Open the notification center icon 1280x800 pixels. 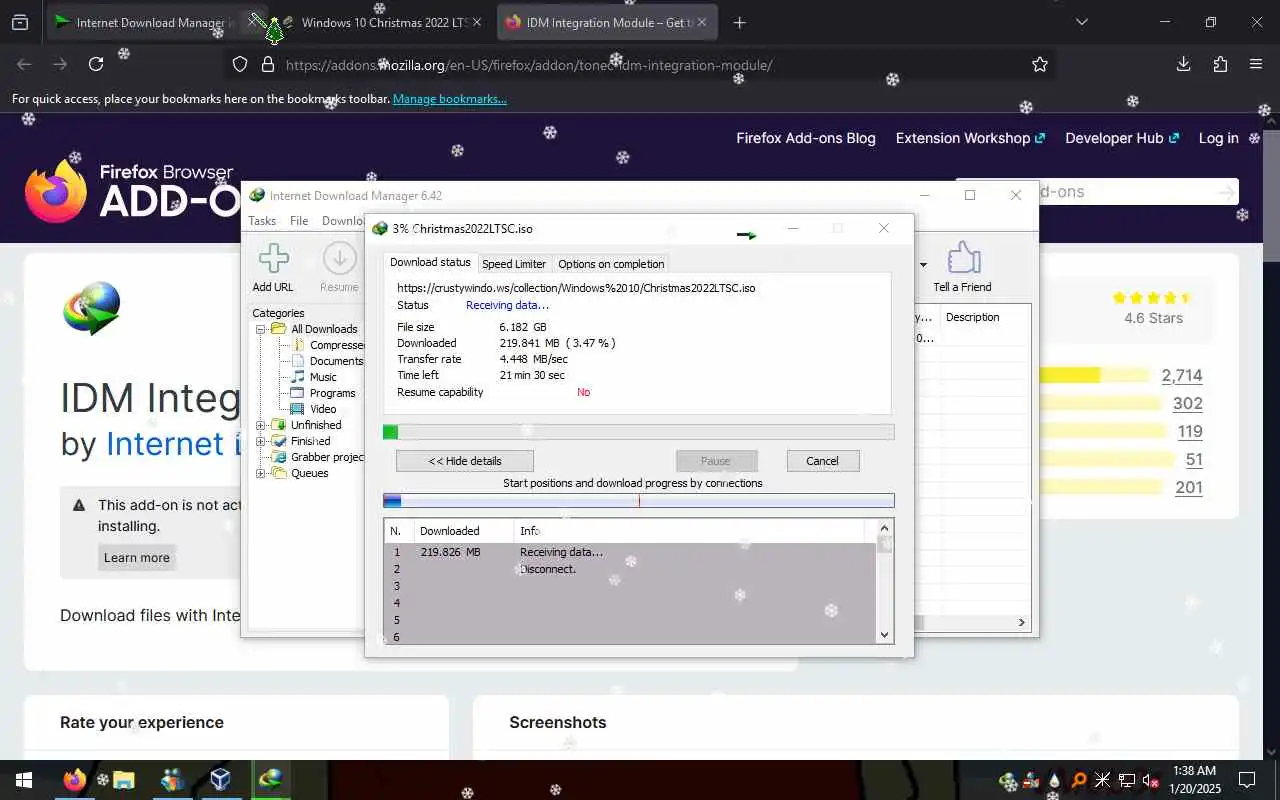coord(1247,780)
